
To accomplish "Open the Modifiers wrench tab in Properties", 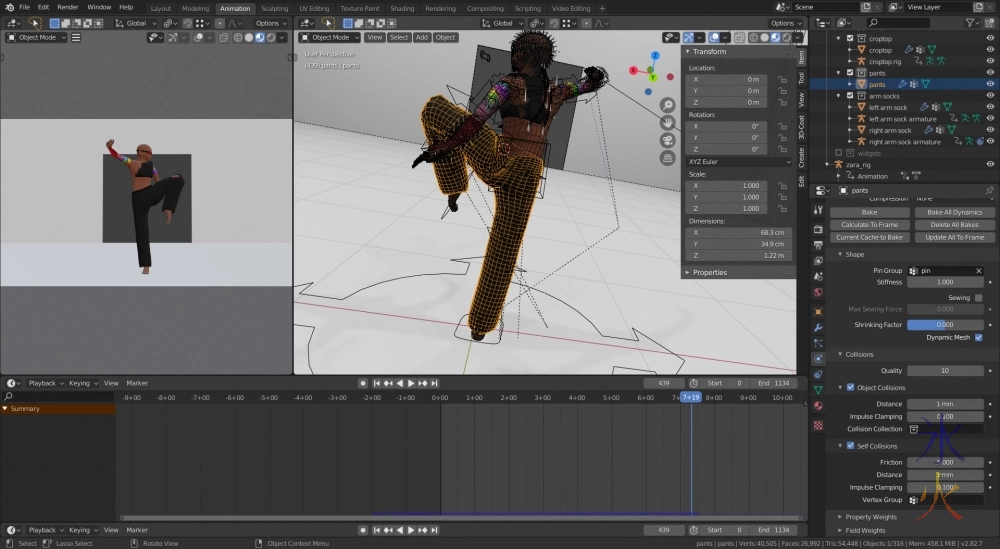I will click(818, 327).
